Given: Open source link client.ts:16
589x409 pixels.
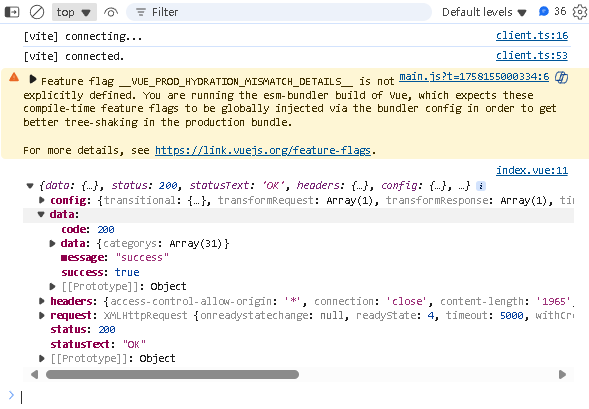Looking at the screenshot, I should coord(532,36).
